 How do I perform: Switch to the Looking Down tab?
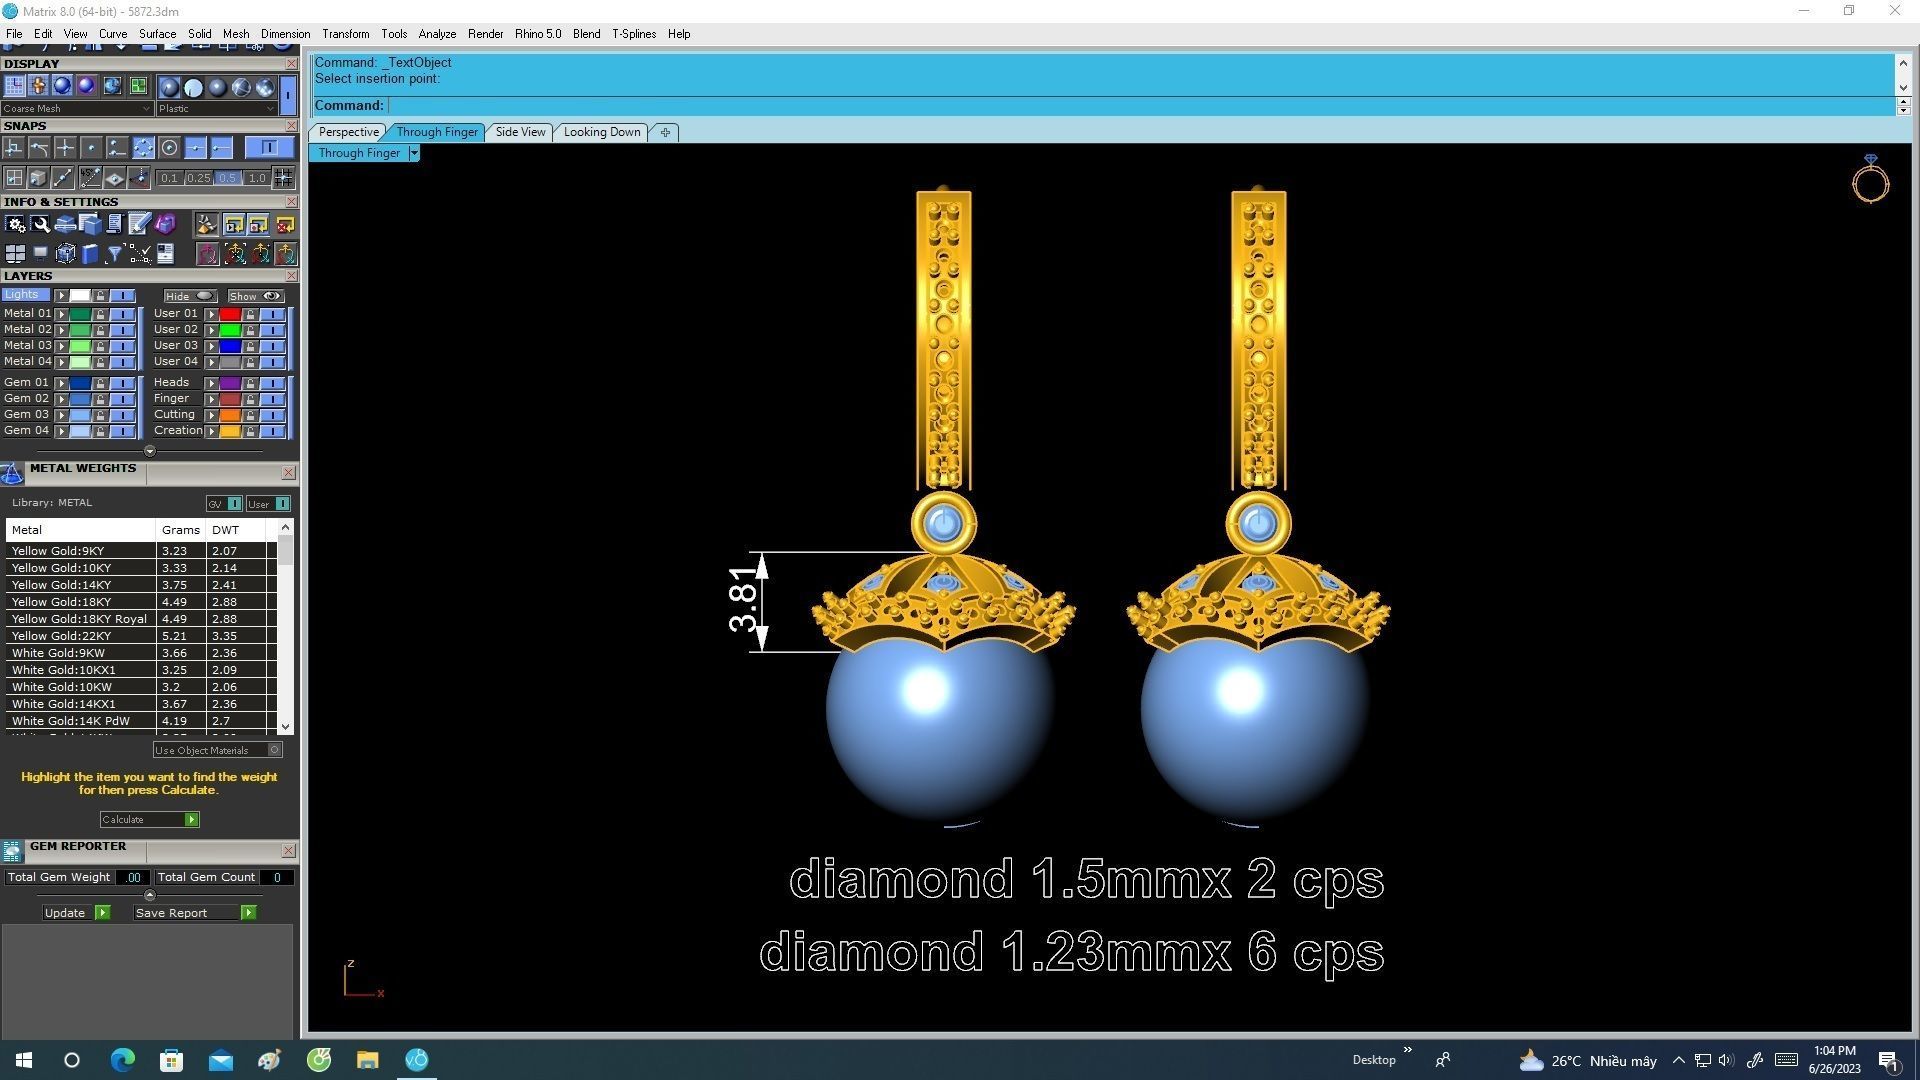point(602,132)
